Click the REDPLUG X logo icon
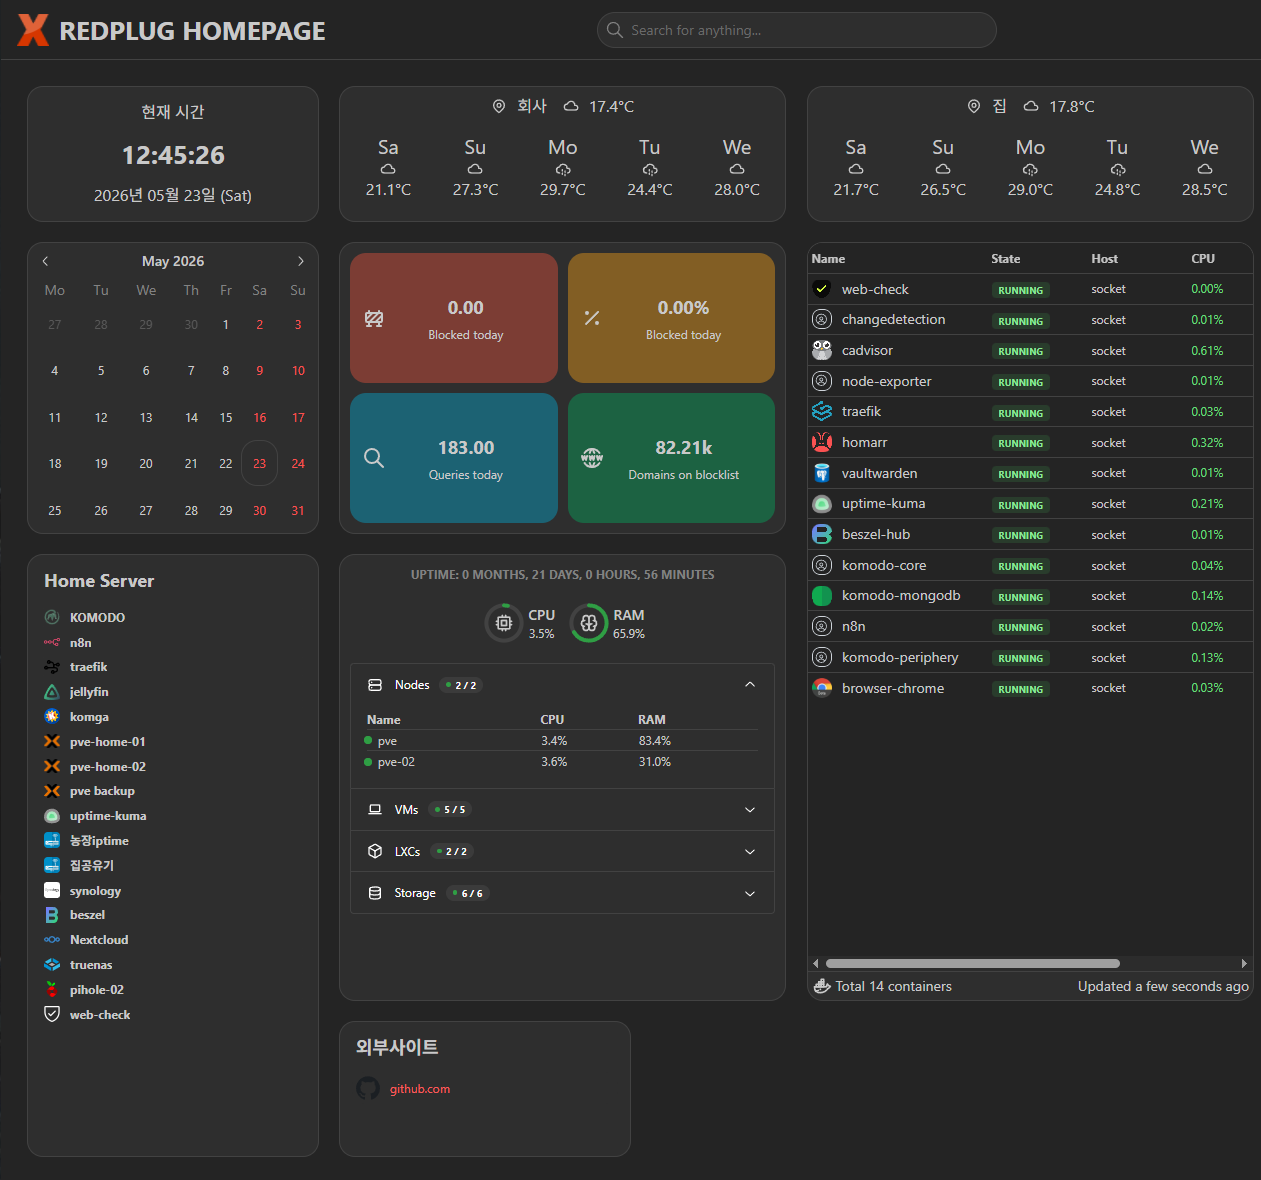1261x1180 pixels. pyautogui.click(x=33, y=30)
